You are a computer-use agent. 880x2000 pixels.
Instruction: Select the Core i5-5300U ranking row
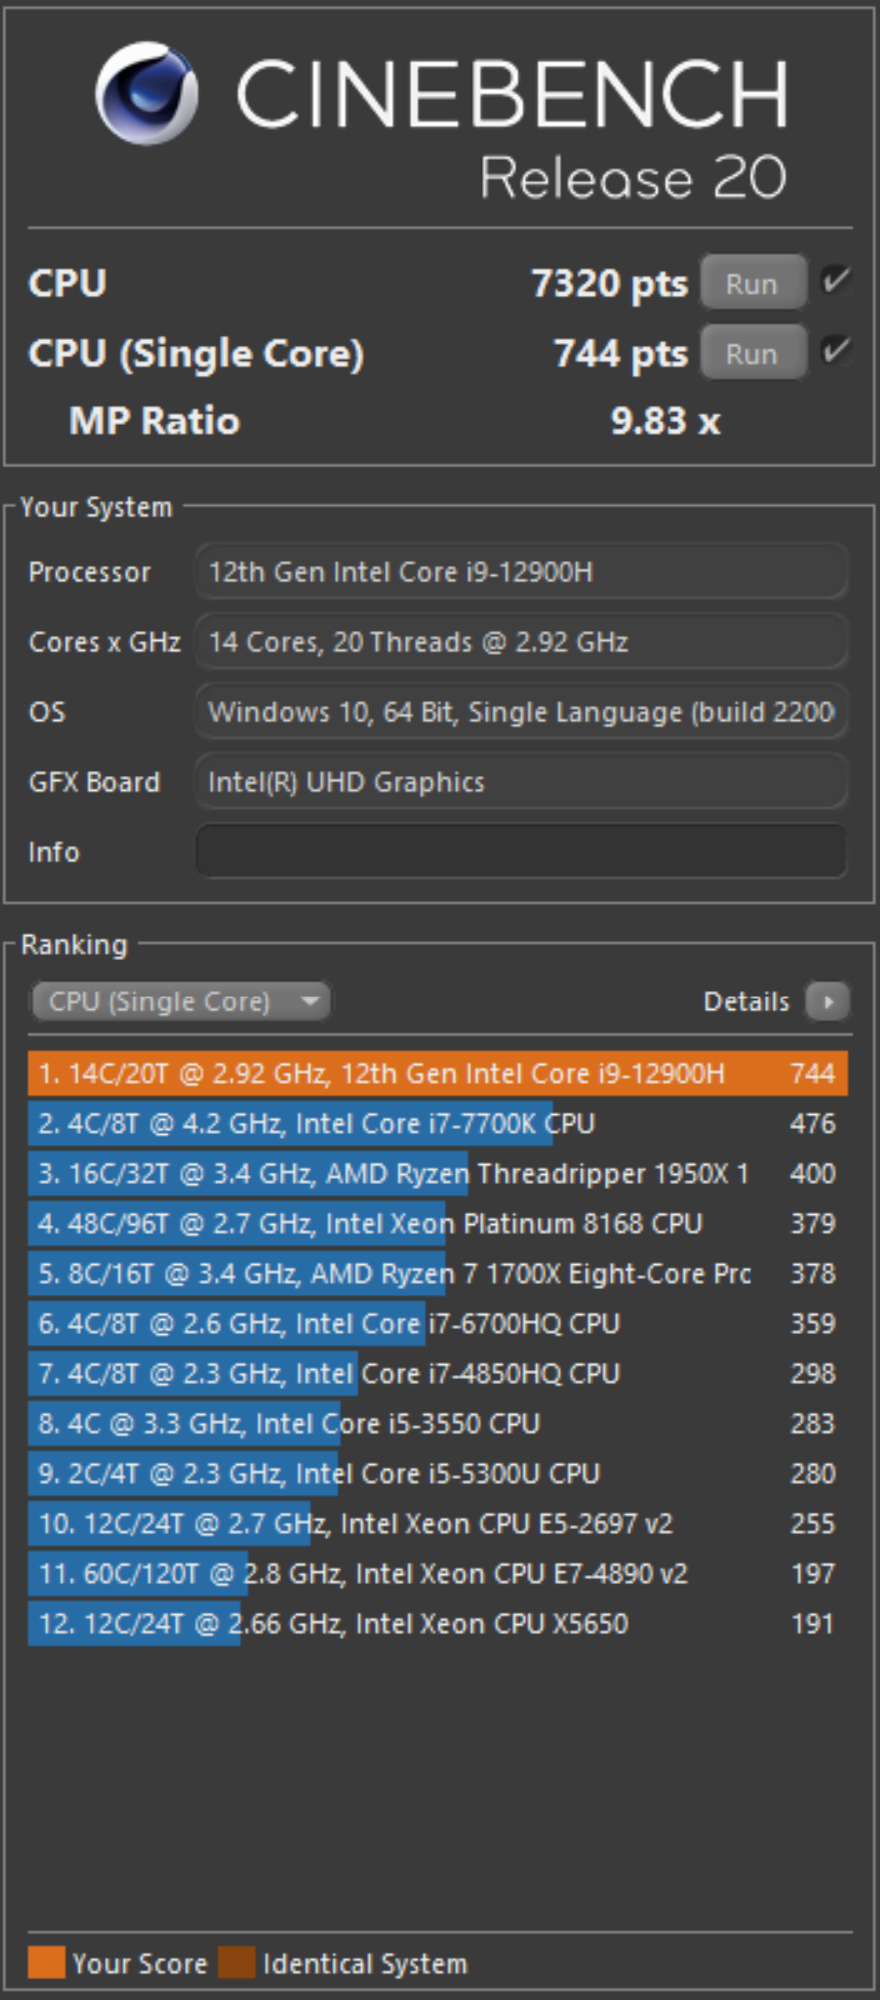(438, 1474)
